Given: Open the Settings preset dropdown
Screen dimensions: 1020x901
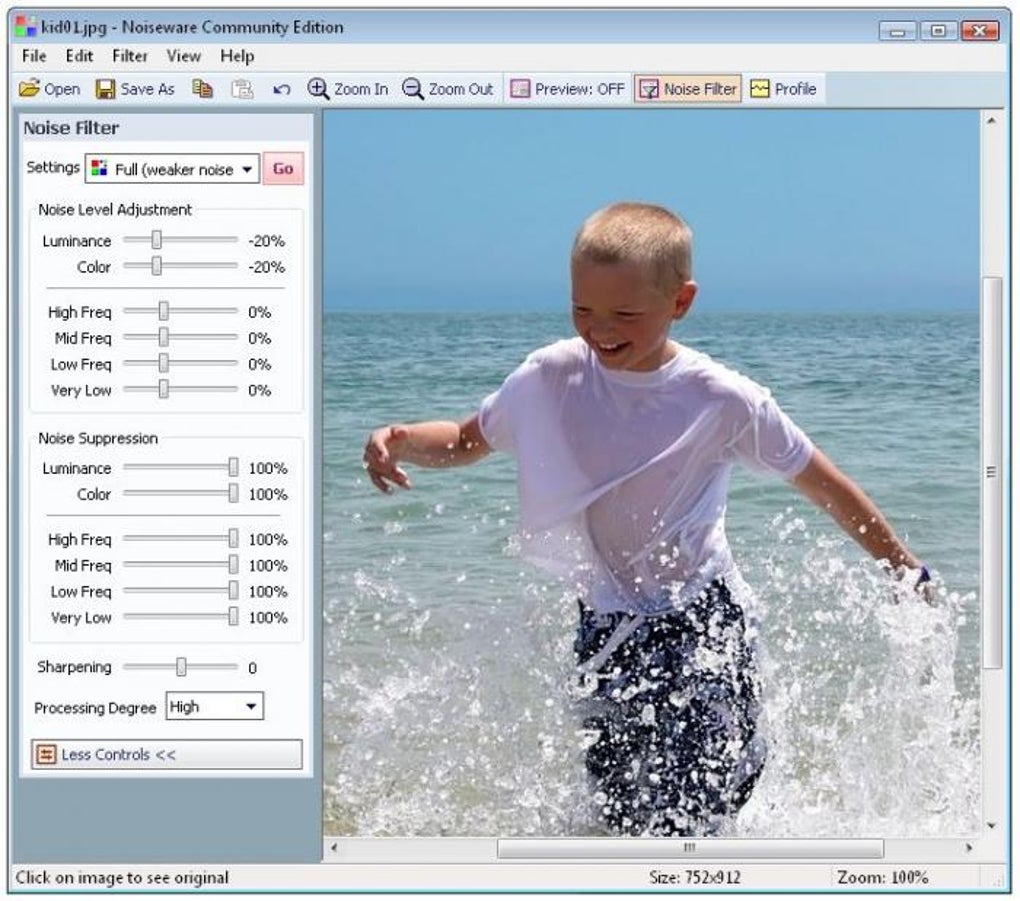Looking at the screenshot, I should point(172,169).
